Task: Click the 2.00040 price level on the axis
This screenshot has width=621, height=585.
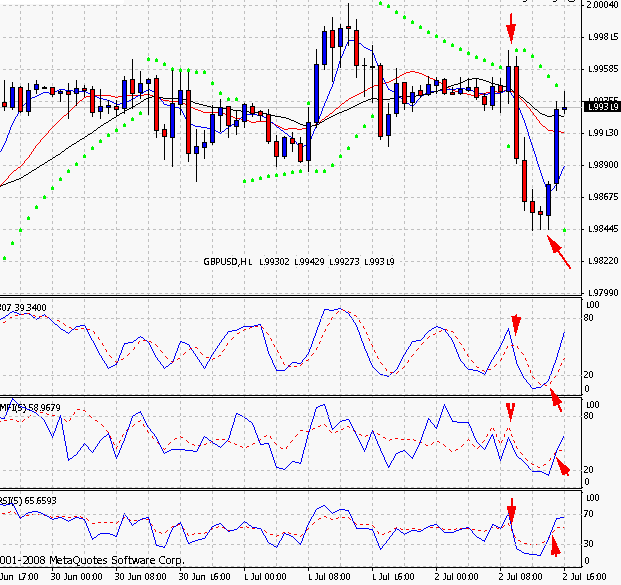Action: pos(602,5)
